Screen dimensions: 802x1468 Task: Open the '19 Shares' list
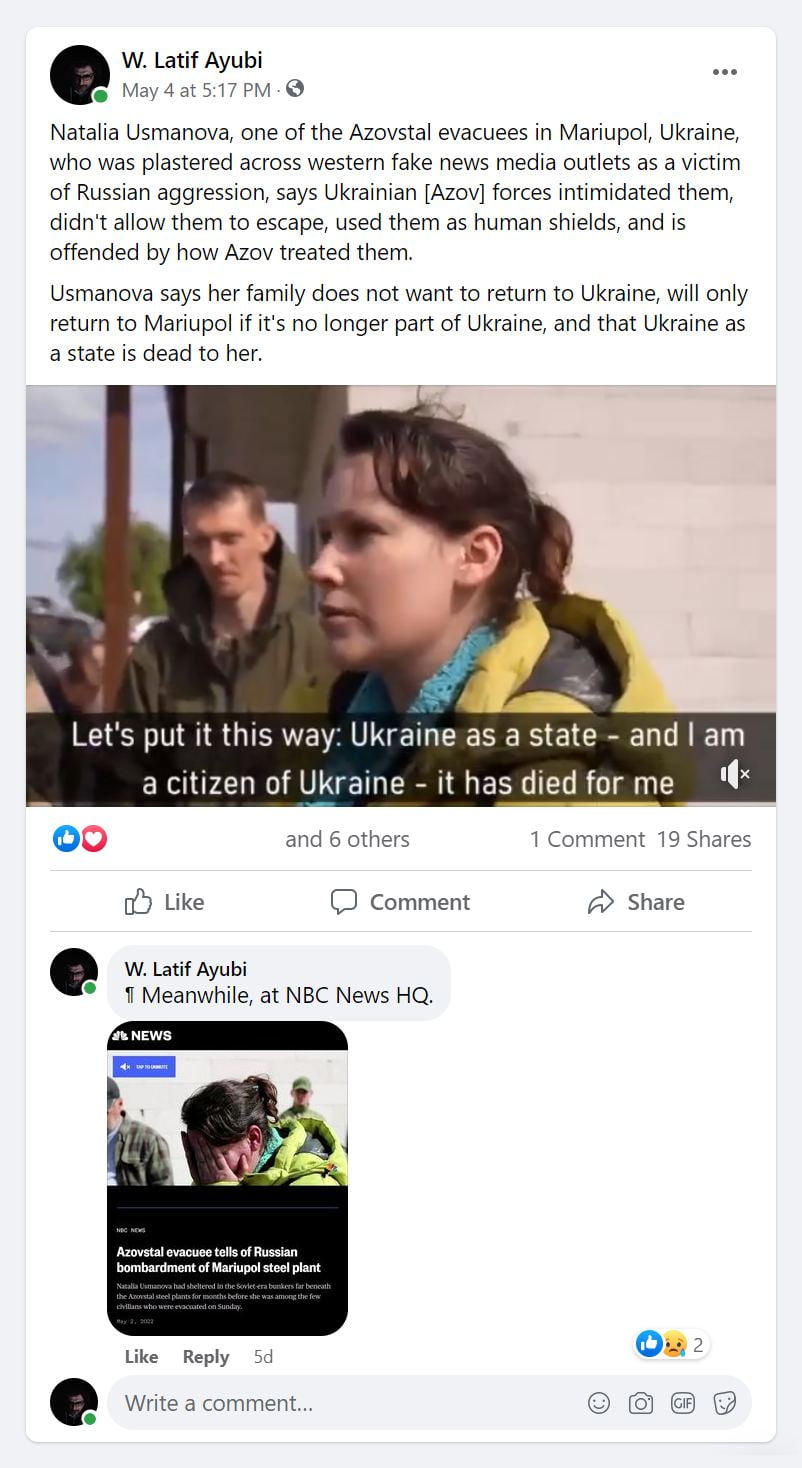point(704,839)
